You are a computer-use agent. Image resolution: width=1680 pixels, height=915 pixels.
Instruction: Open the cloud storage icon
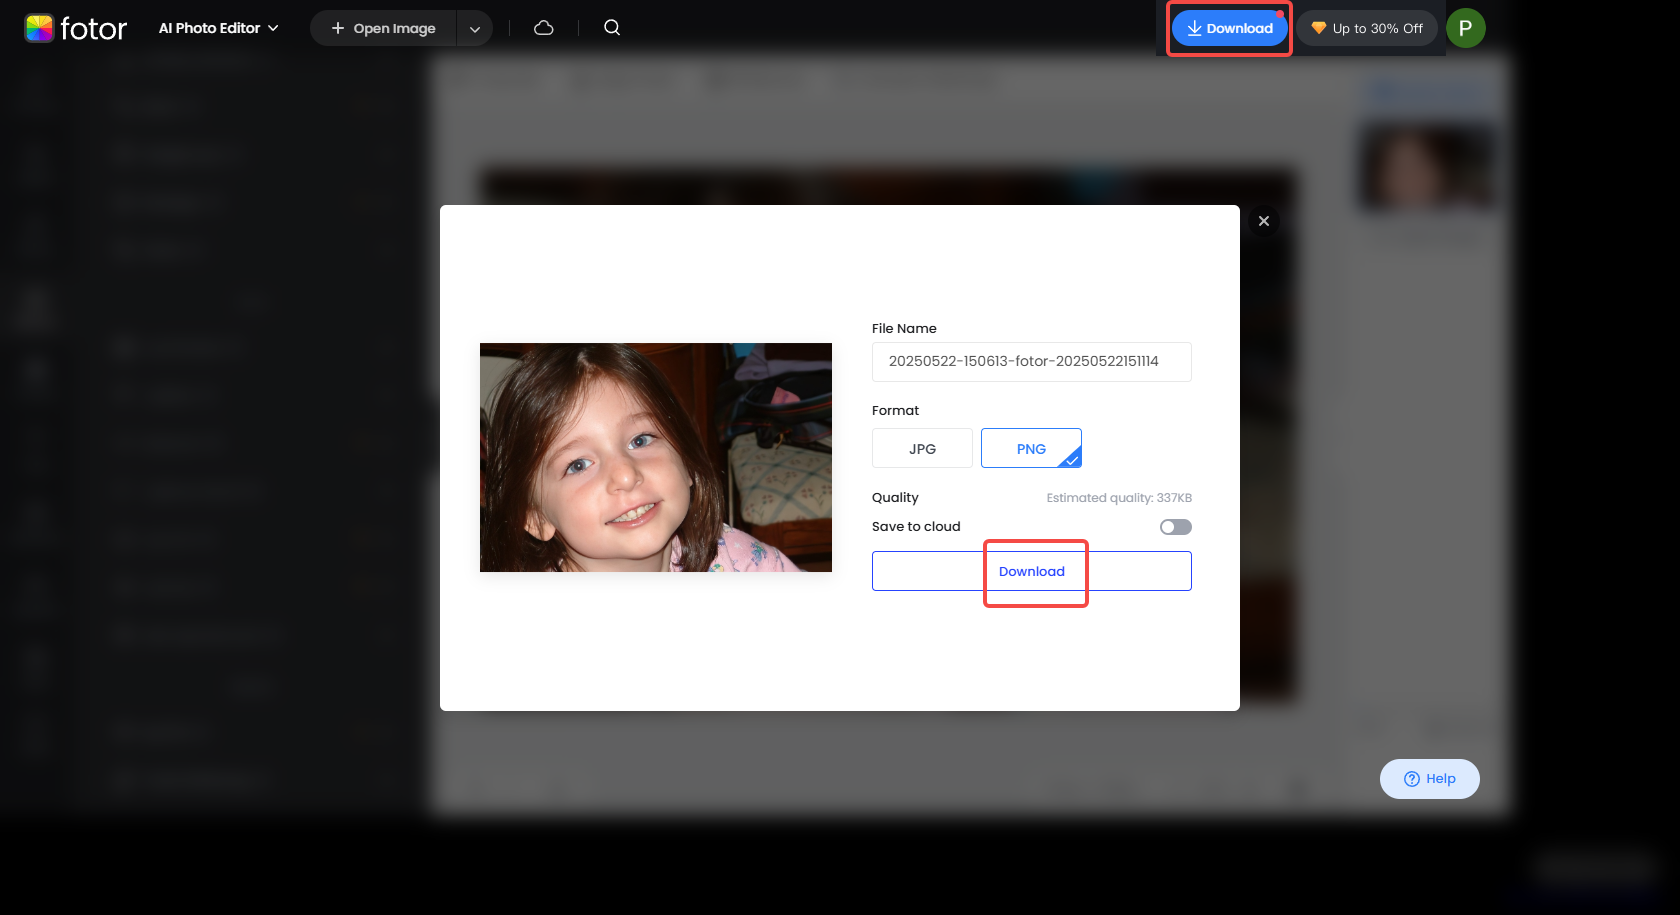[x=544, y=28]
